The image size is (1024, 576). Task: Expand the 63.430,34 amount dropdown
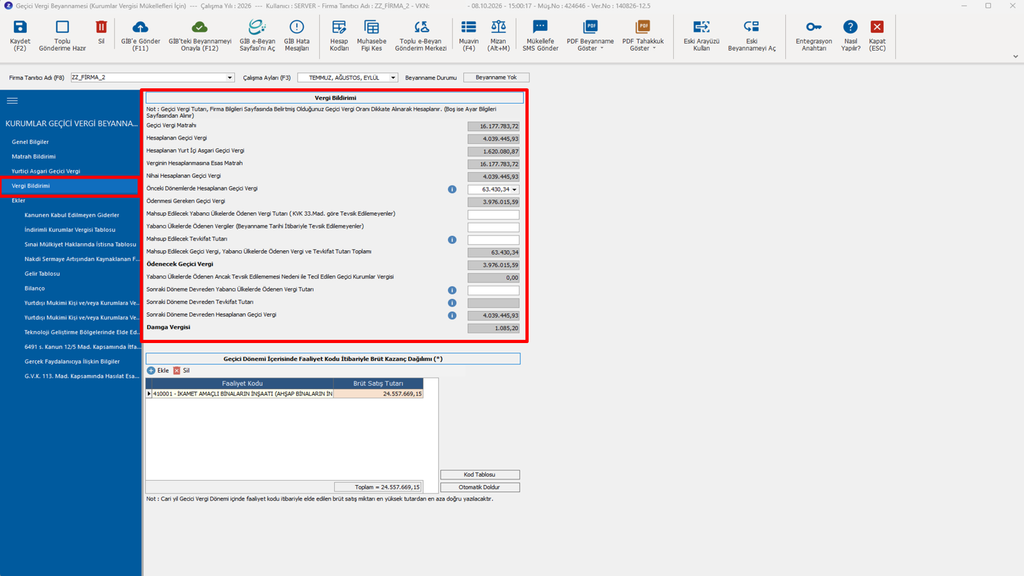tap(515, 189)
